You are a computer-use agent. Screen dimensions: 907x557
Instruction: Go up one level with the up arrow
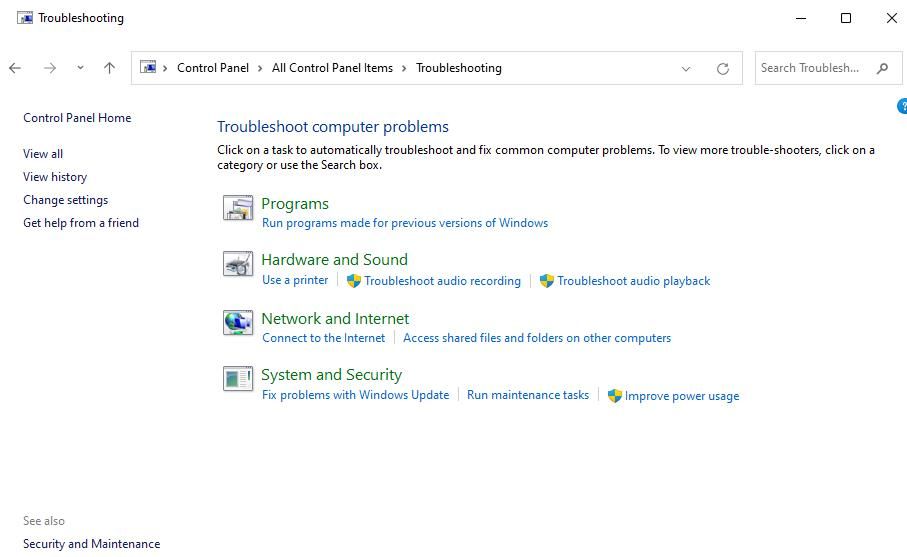[x=109, y=68]
